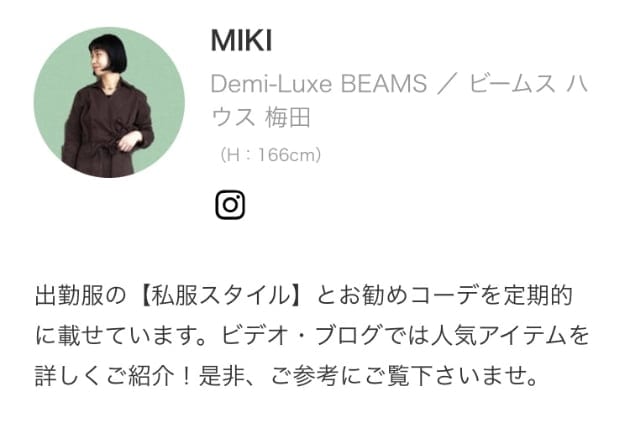The width and height of the screenshot is (630, 423).
Task: Select the お勧めコーデ phrase in the bio
Action: pos(407,295)
